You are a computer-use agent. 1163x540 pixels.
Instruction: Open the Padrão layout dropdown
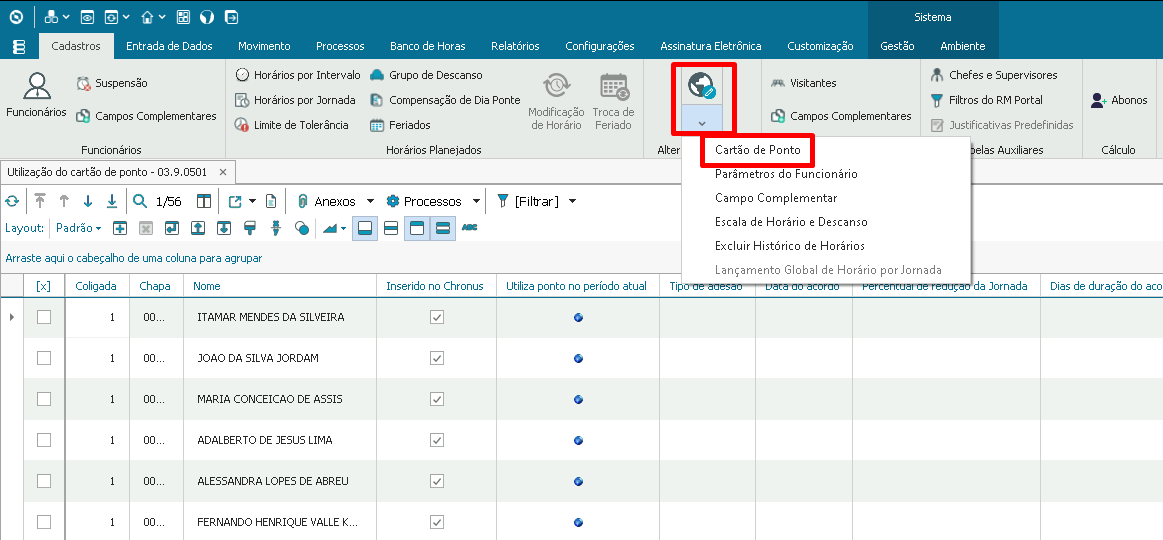pos(79,228)
